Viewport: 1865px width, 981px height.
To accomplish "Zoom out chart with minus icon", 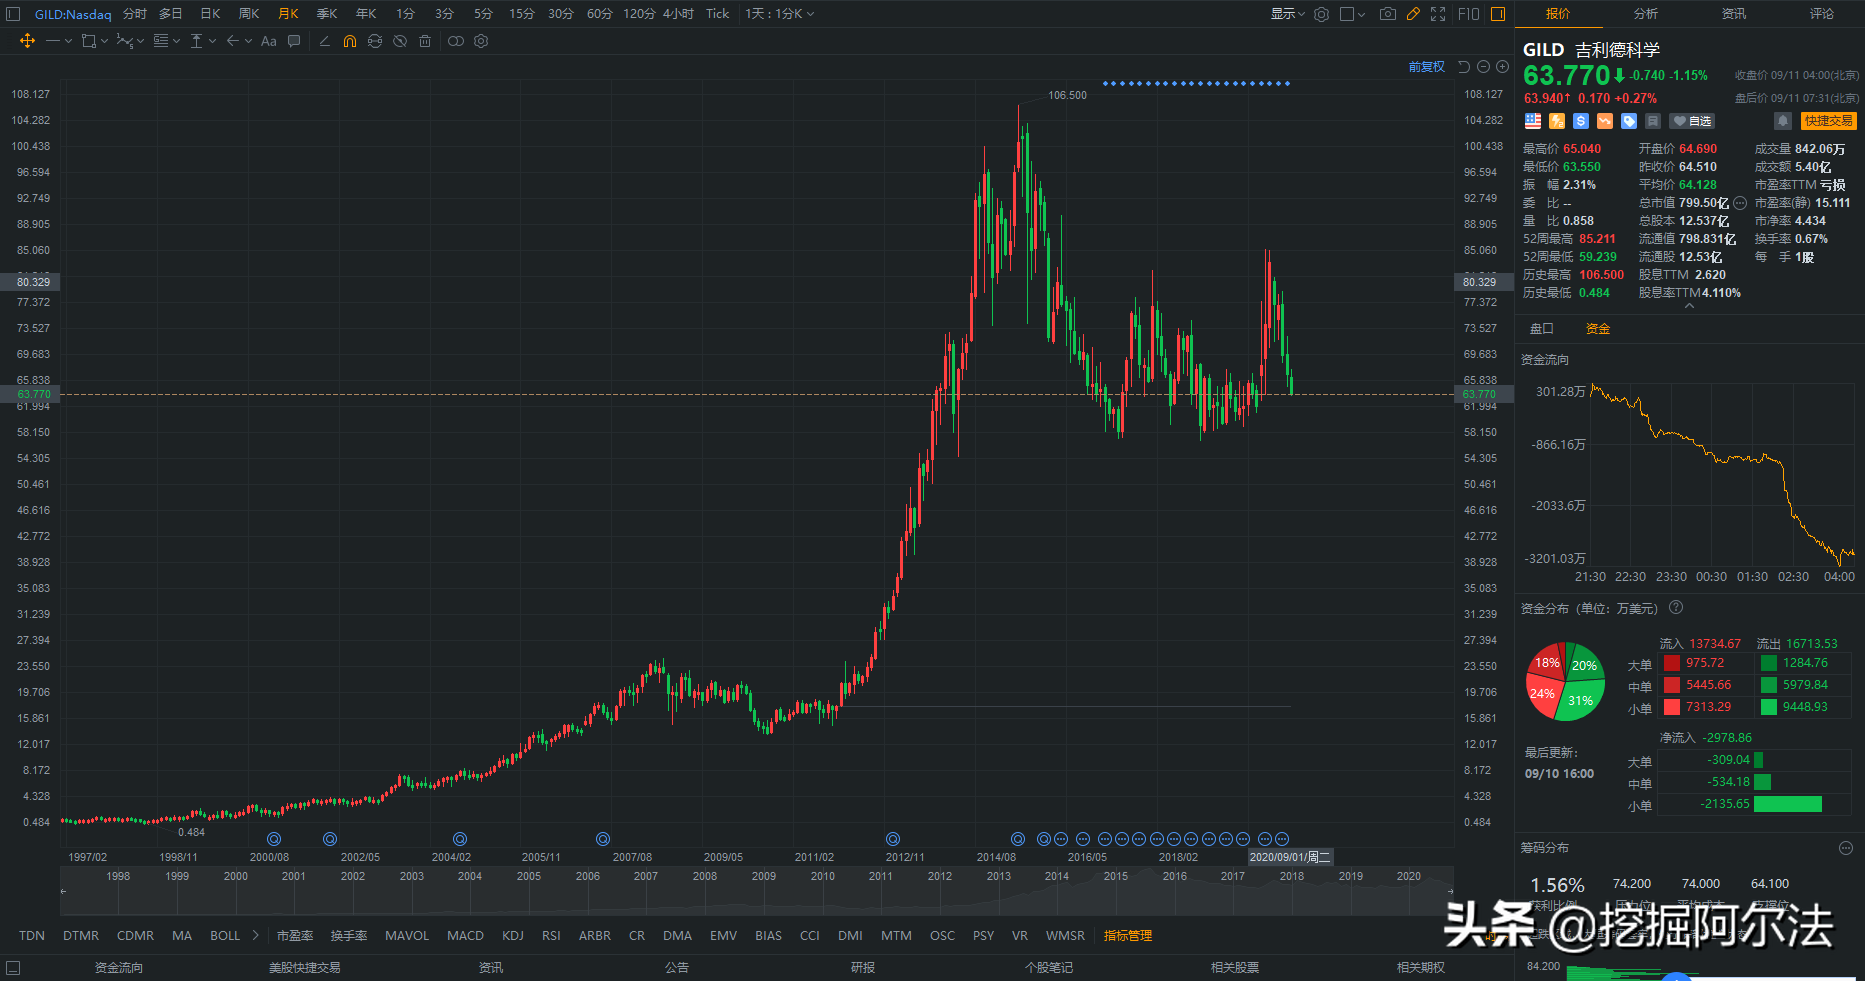I will point(1484,67).
